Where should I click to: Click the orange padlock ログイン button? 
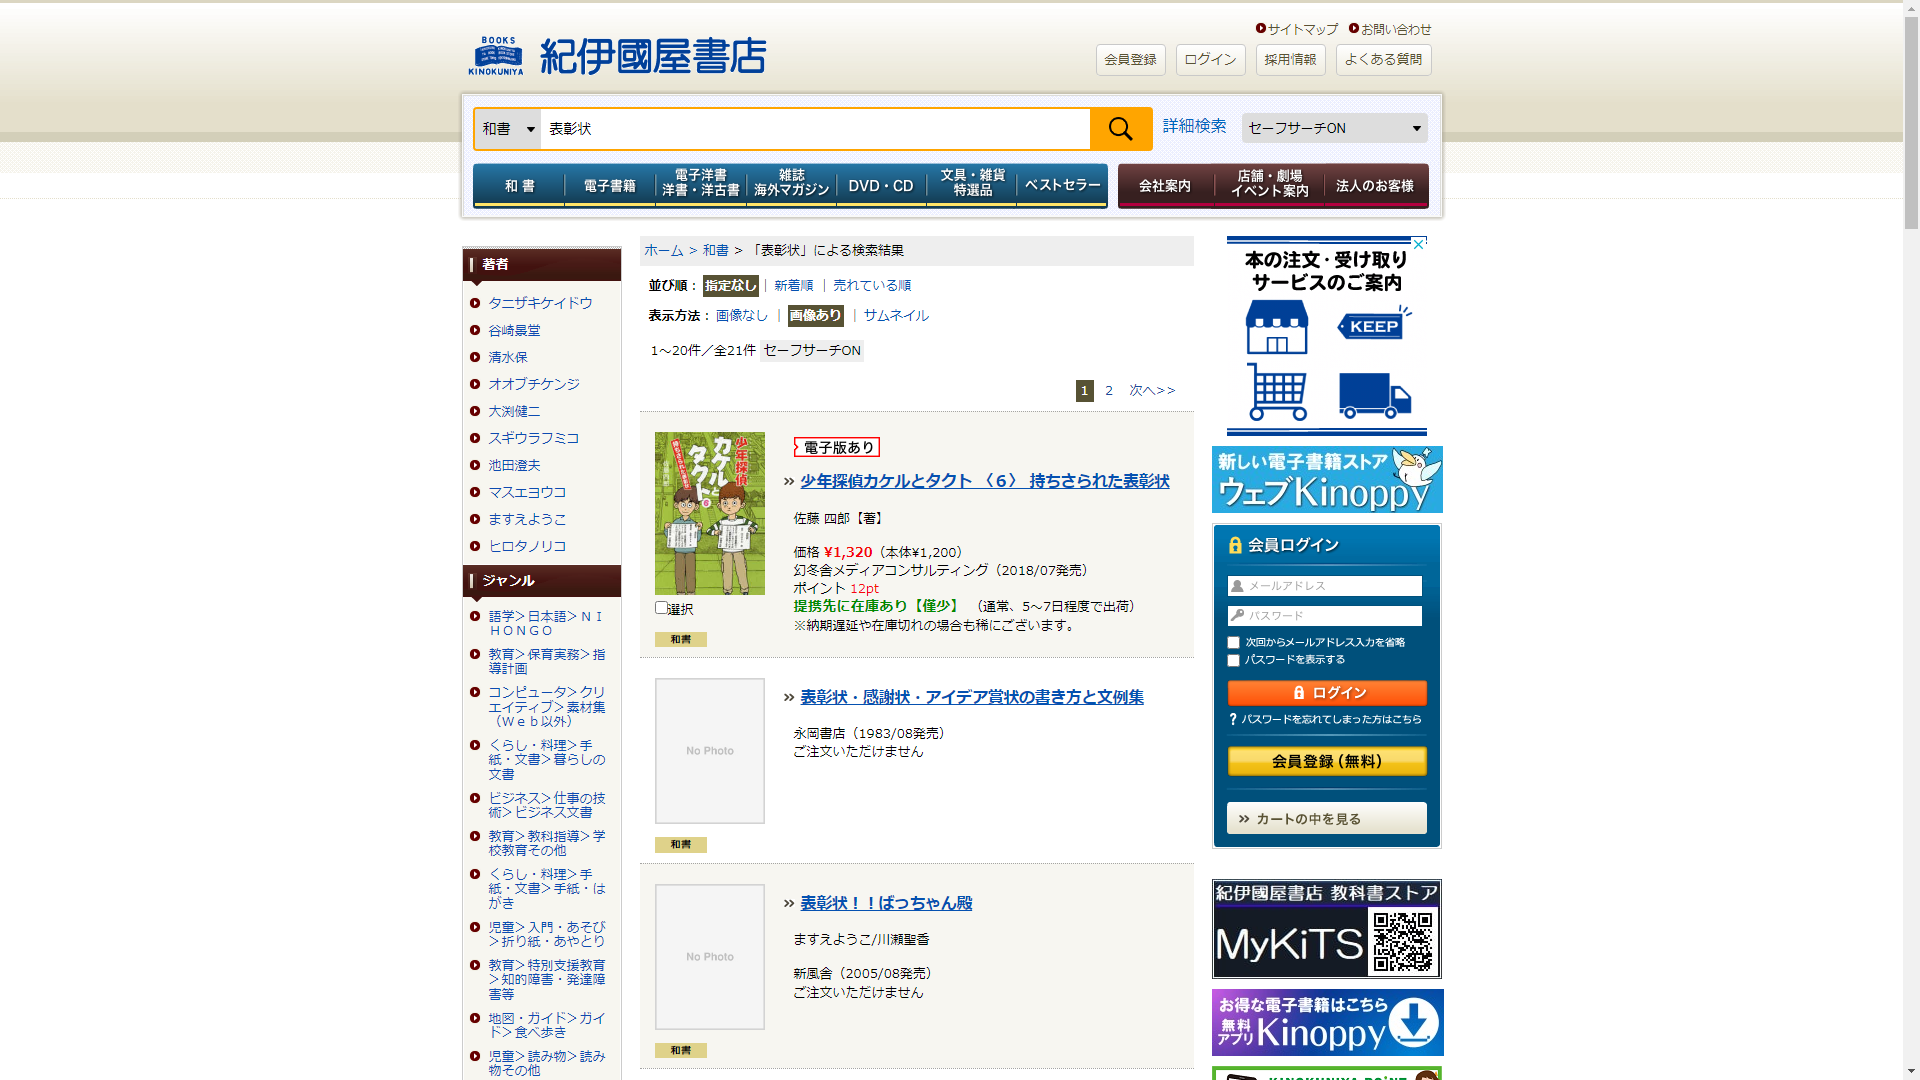[1327, 693]
